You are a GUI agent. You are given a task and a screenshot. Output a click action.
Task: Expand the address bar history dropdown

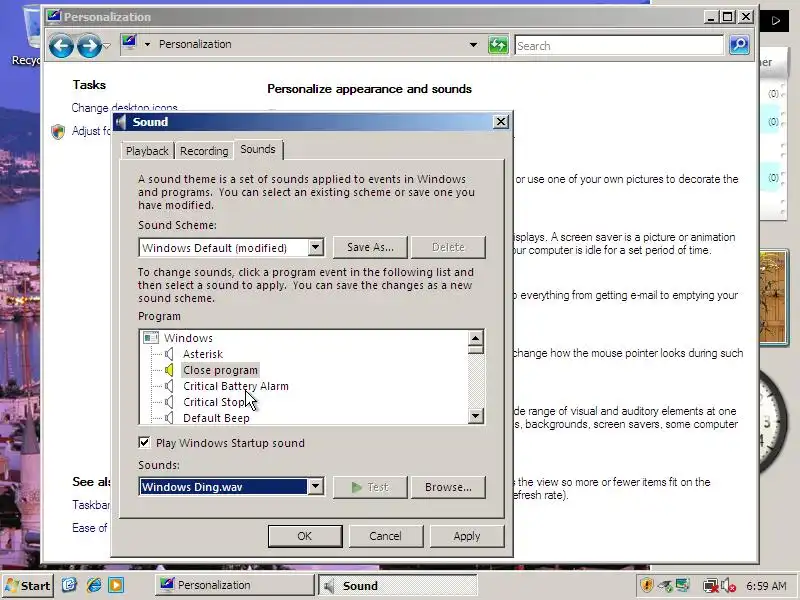[473, 45]
